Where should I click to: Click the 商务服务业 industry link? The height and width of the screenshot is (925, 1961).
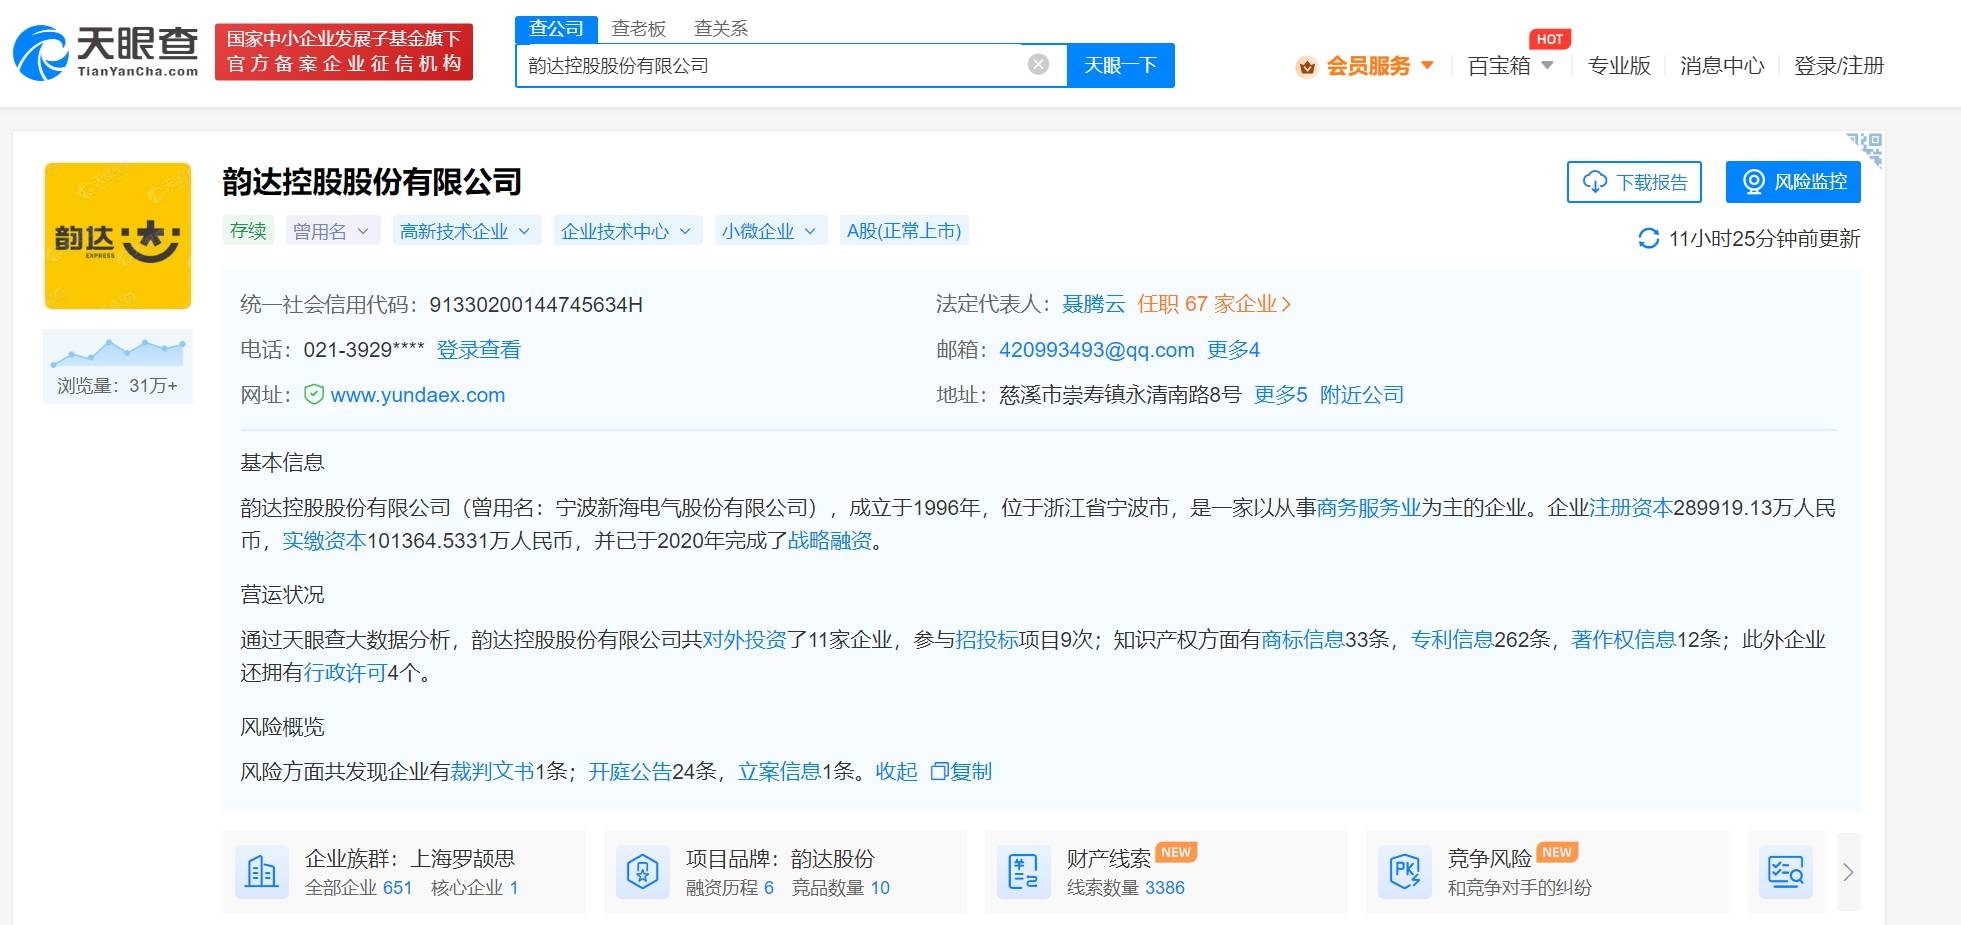1369,508
